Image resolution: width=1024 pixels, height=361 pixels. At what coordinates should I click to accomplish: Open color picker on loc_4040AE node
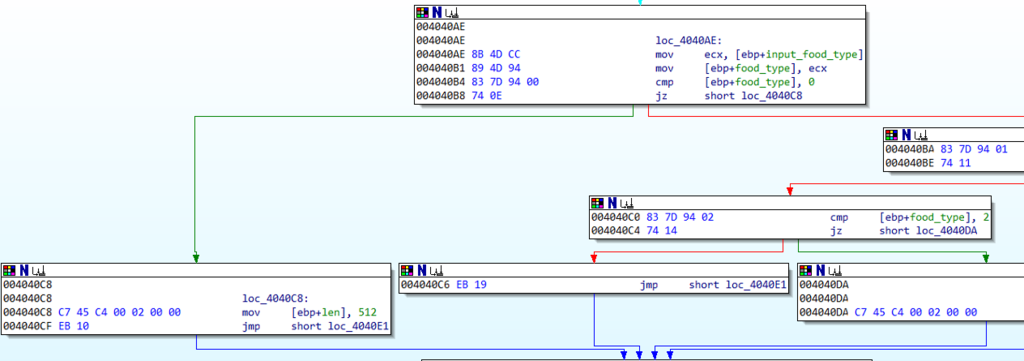coord(423,12)
